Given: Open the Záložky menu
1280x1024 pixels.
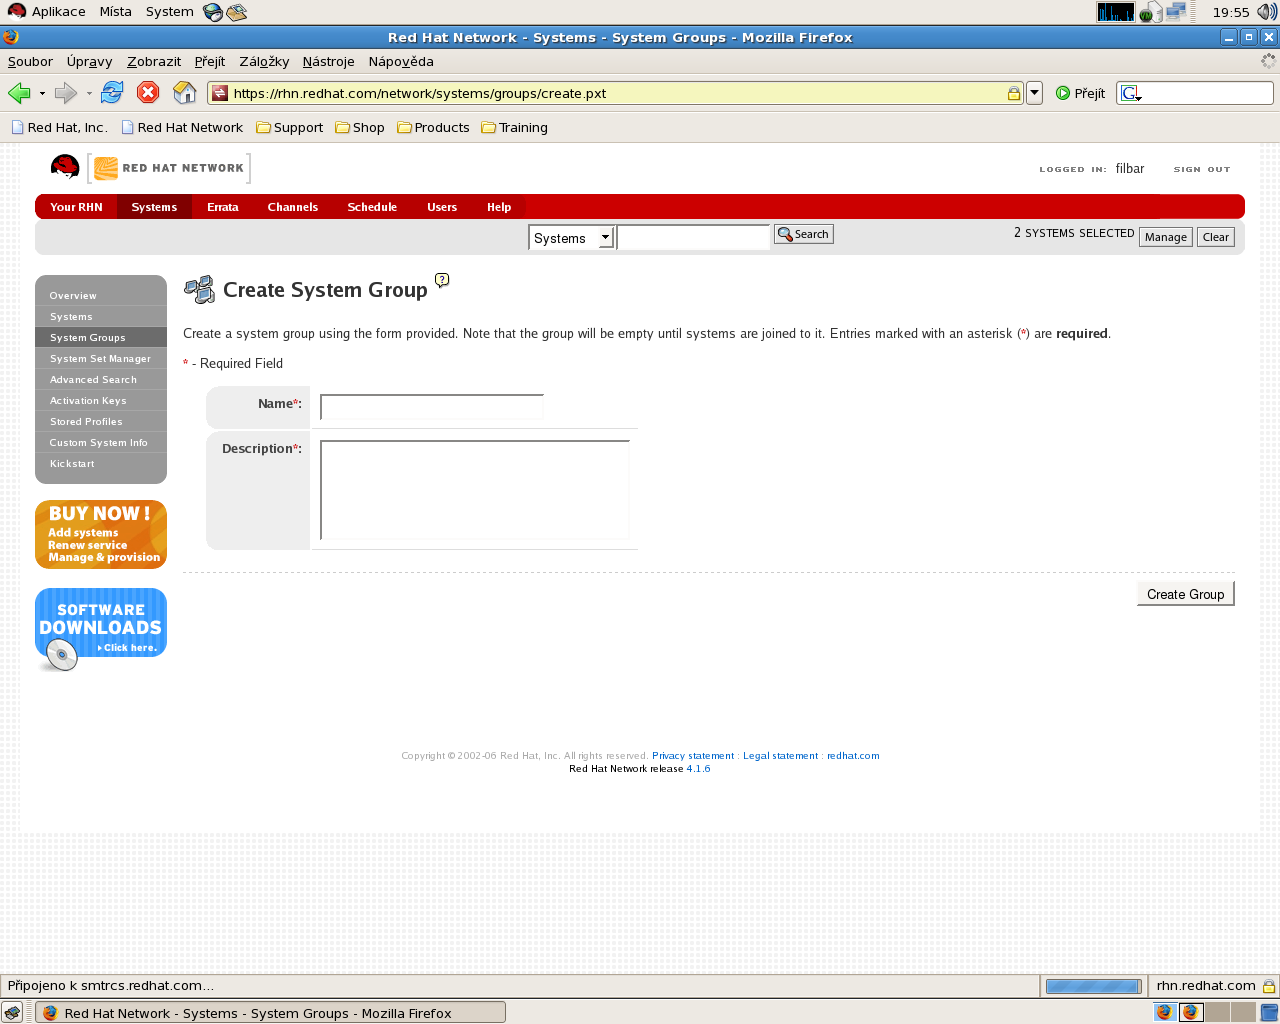Looking at the screenshot, I should [264, 61].
